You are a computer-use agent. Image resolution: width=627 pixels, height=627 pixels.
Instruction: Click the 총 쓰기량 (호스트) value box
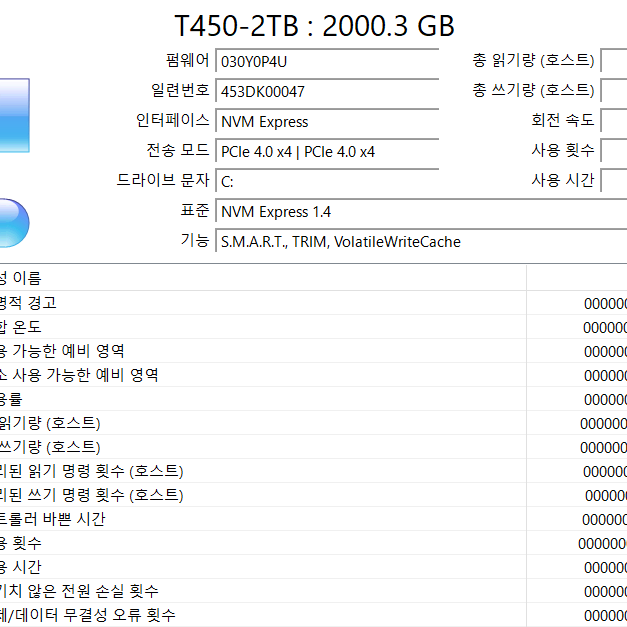614,92
